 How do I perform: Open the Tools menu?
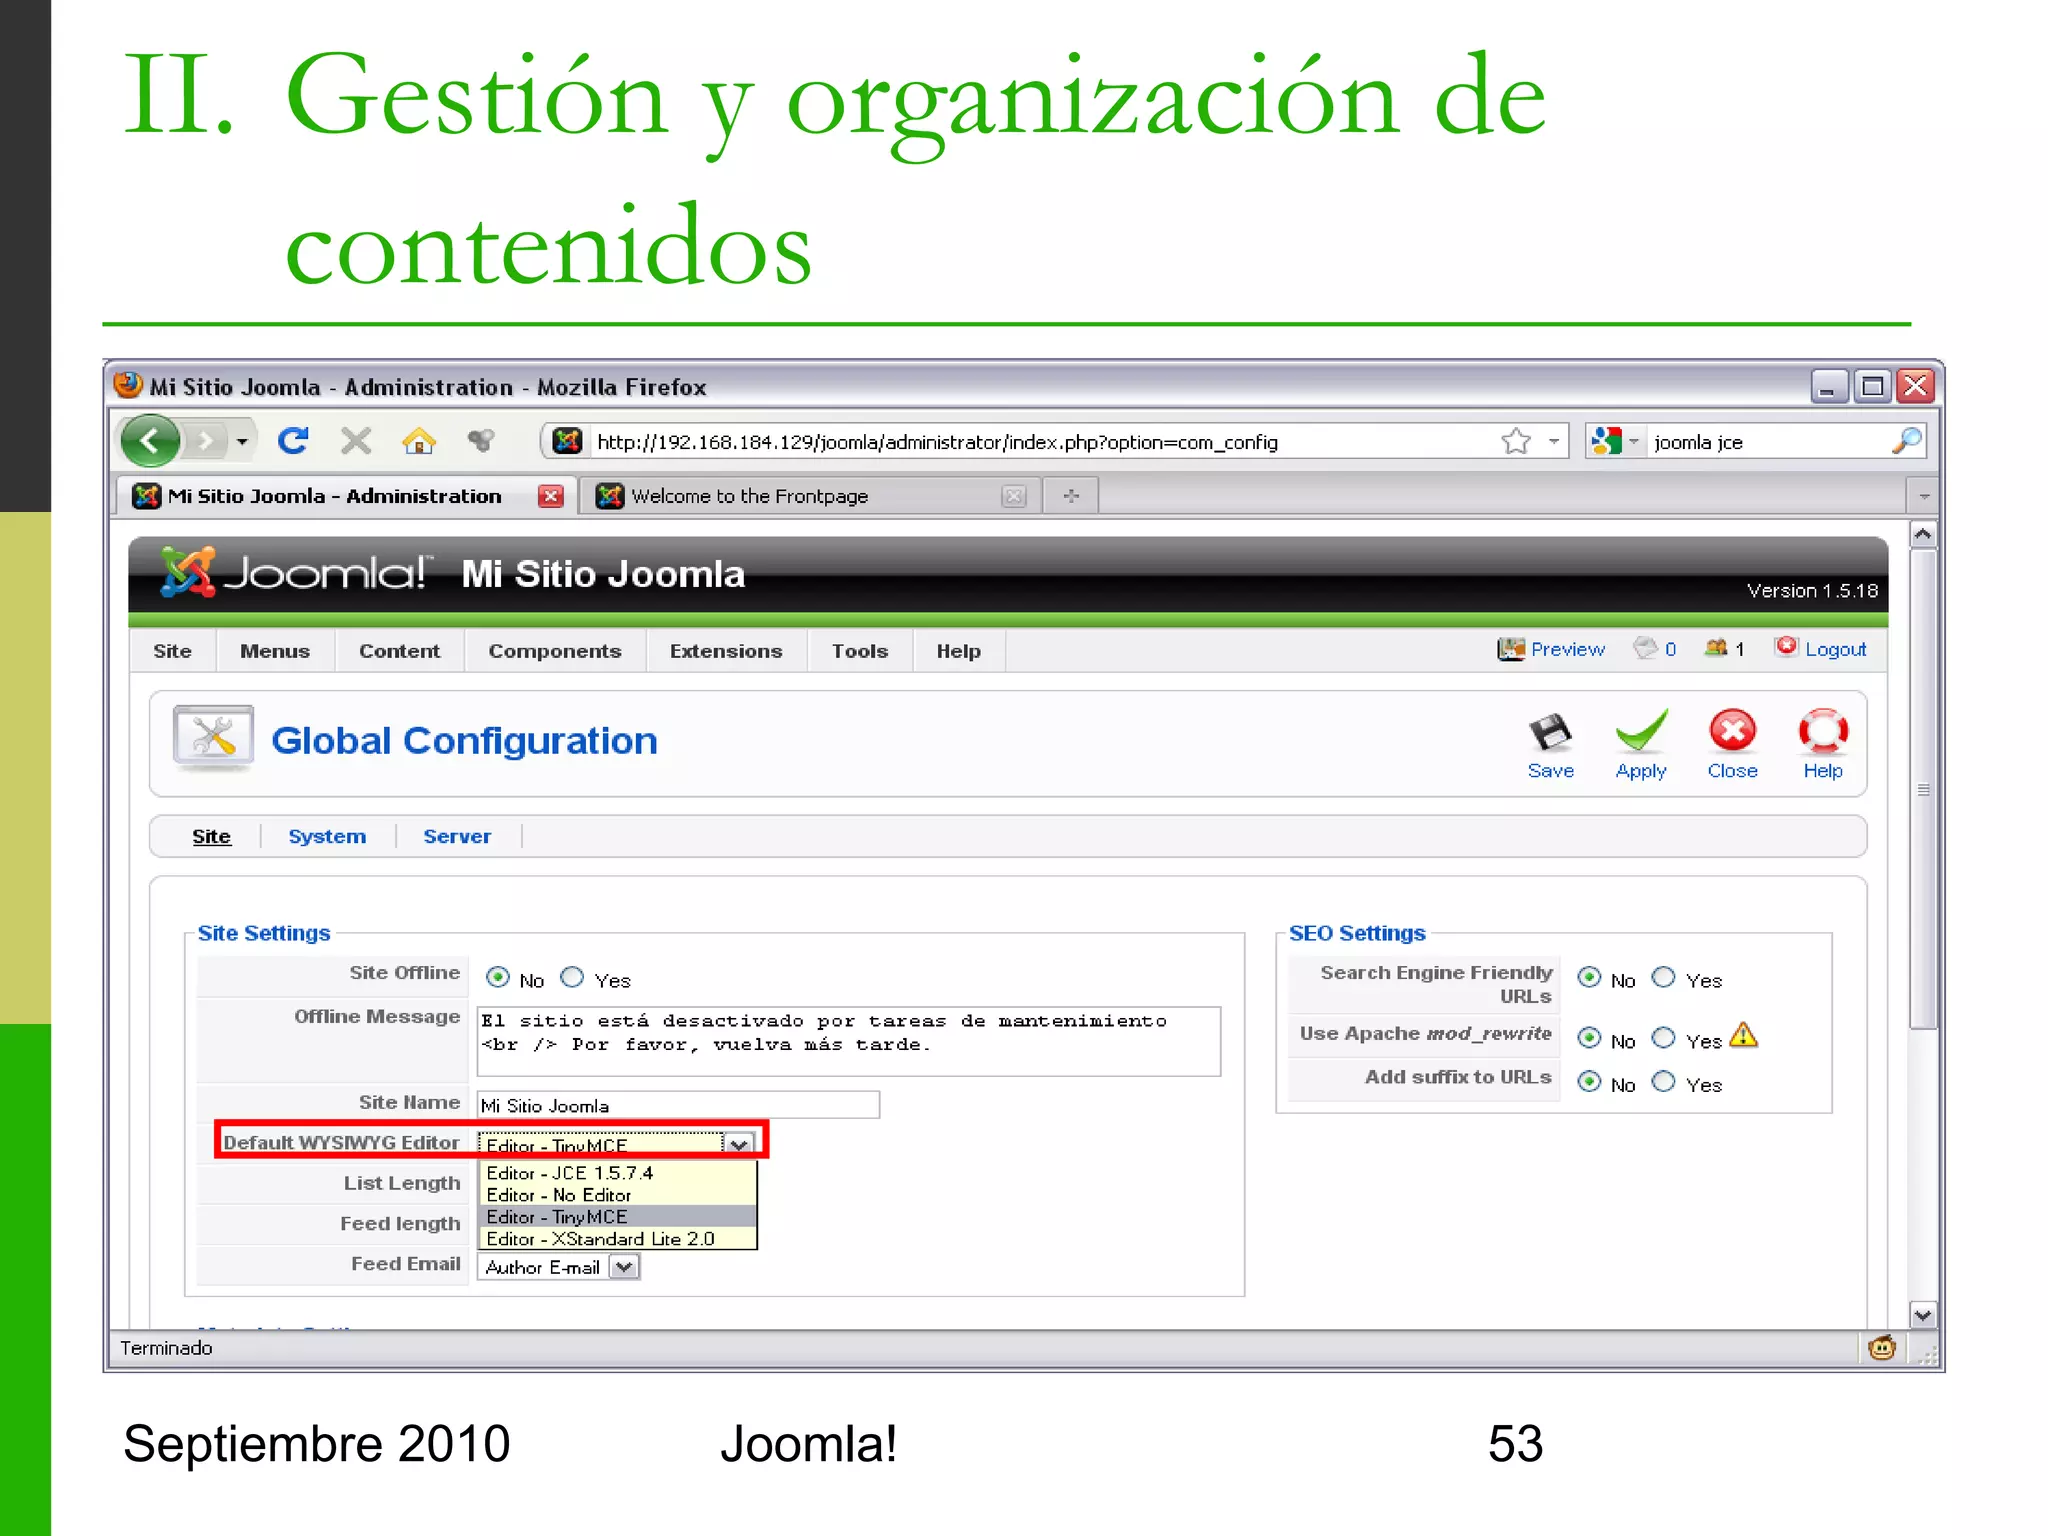pyautogui.click(x=860, y=651)
